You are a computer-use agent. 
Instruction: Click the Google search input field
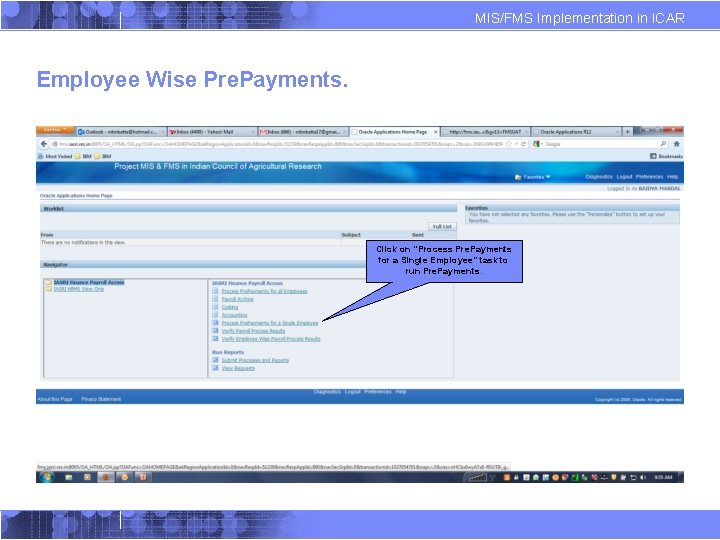tap(602, 144)
